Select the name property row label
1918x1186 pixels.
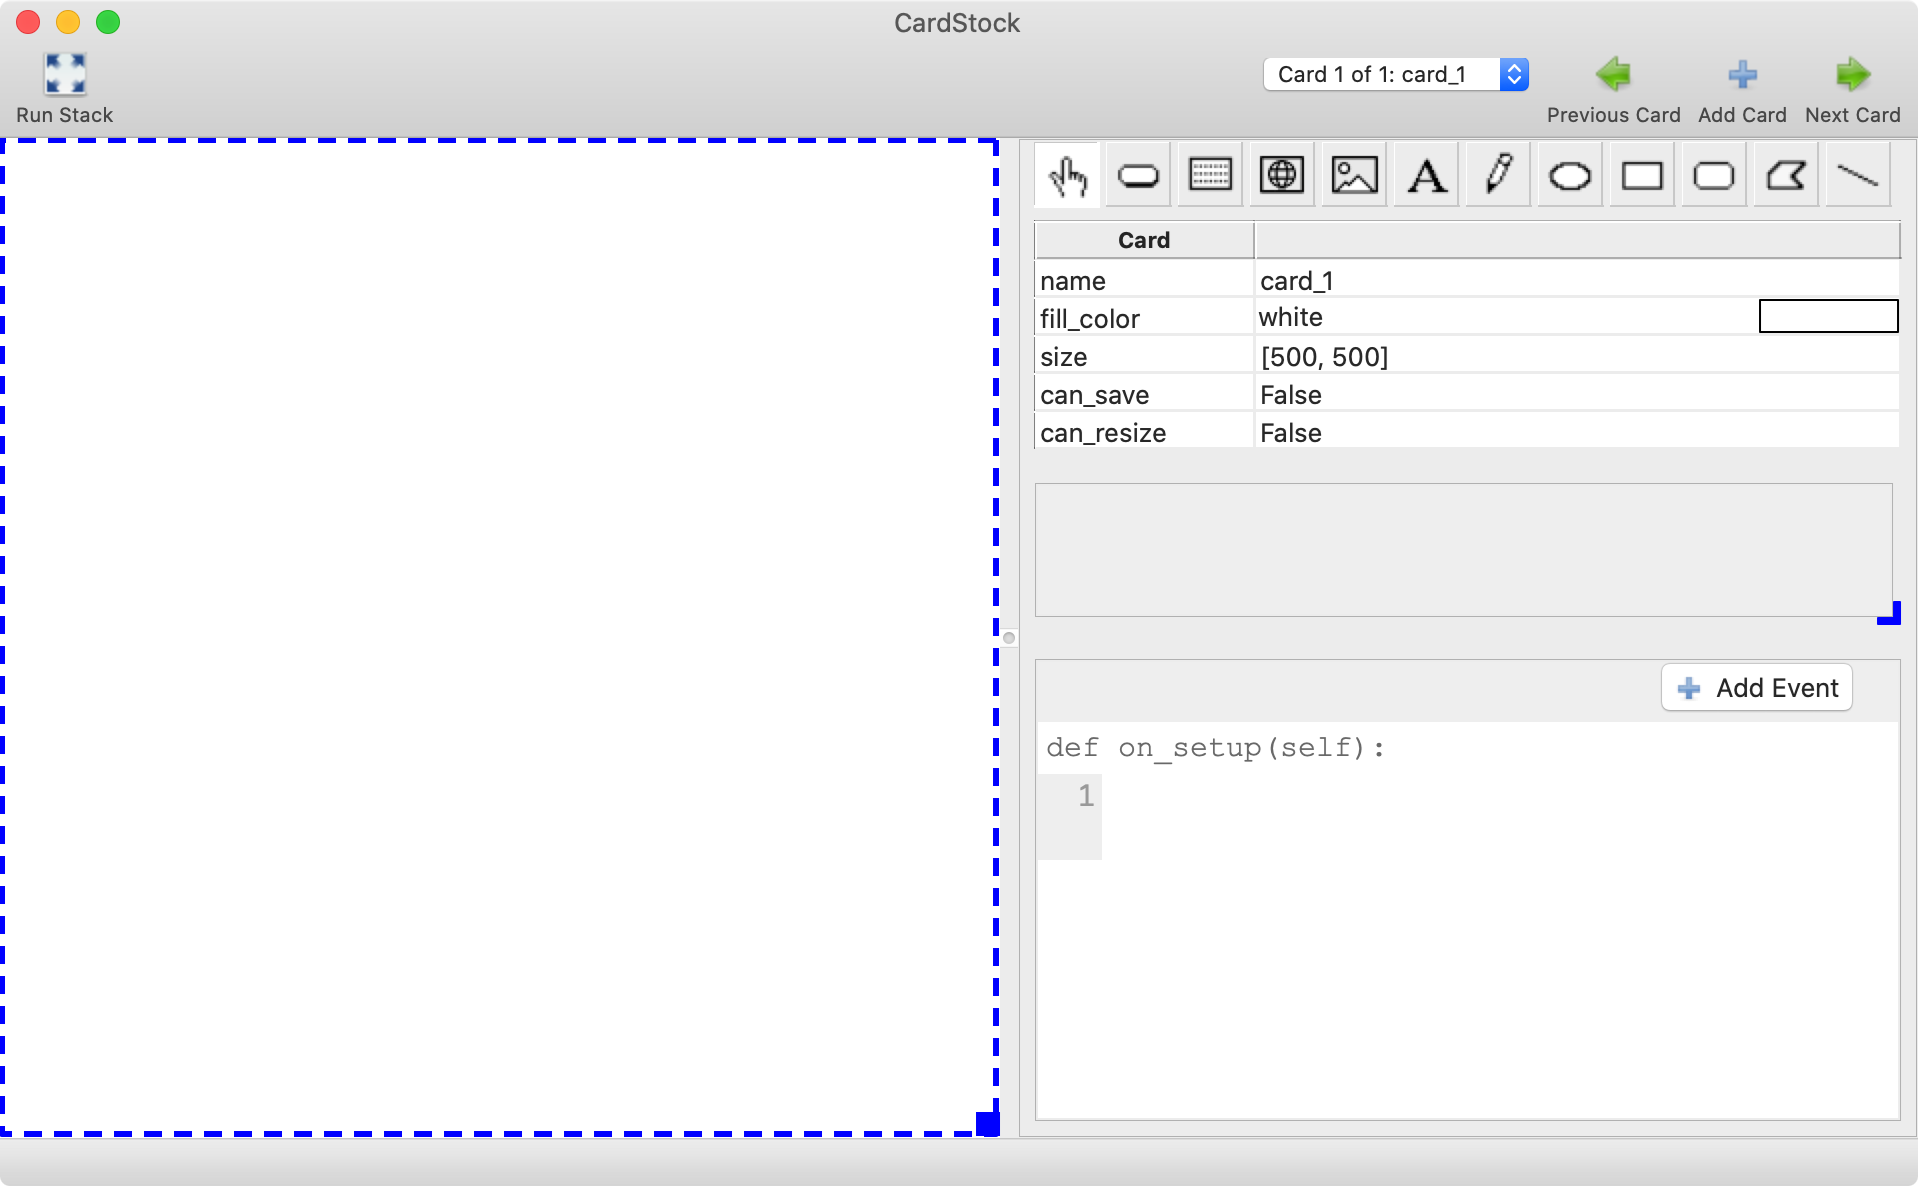[x=1144, y=281]
